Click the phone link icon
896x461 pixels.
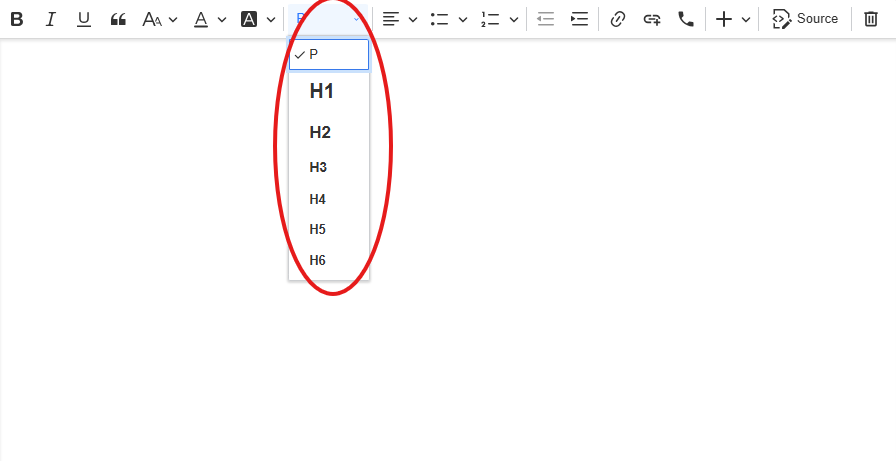click(686, 19)
